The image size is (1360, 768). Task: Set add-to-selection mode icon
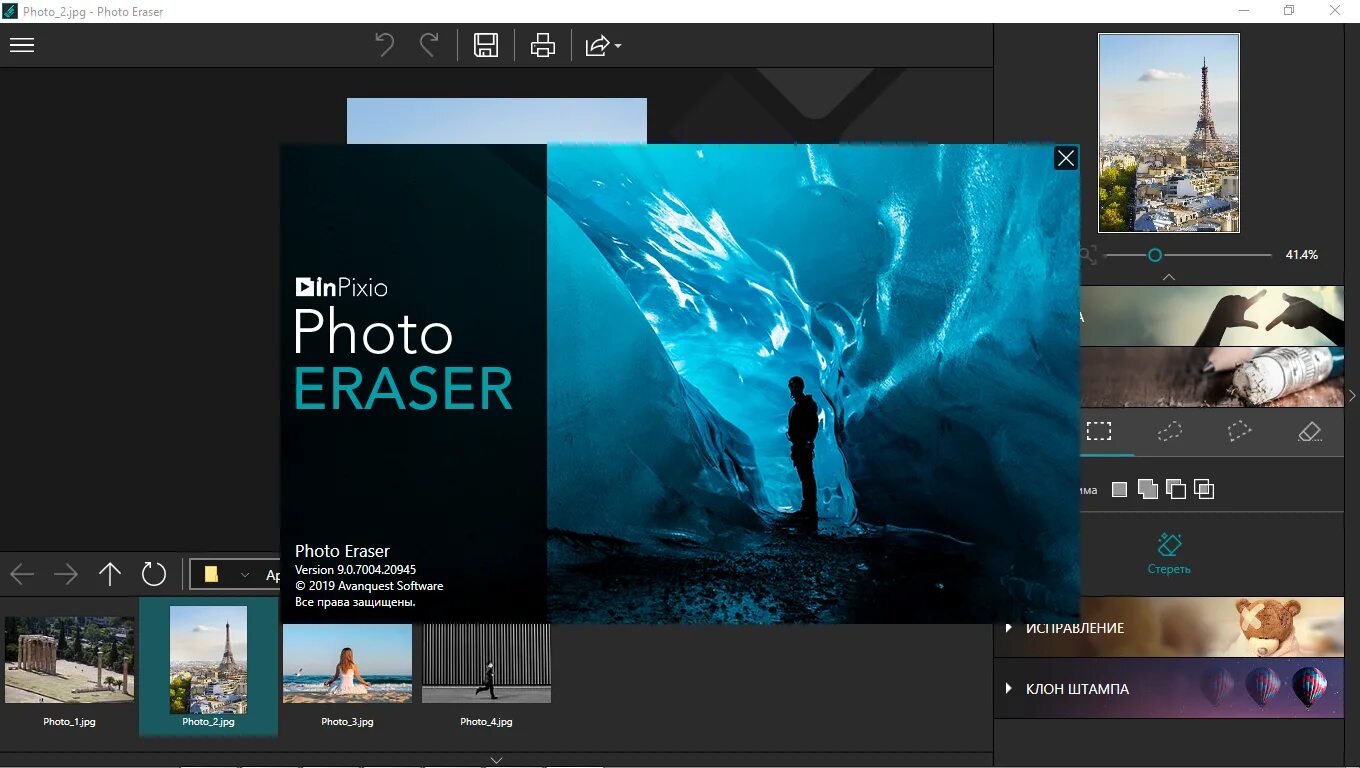pyautogui.click(x=1147, y=489)
